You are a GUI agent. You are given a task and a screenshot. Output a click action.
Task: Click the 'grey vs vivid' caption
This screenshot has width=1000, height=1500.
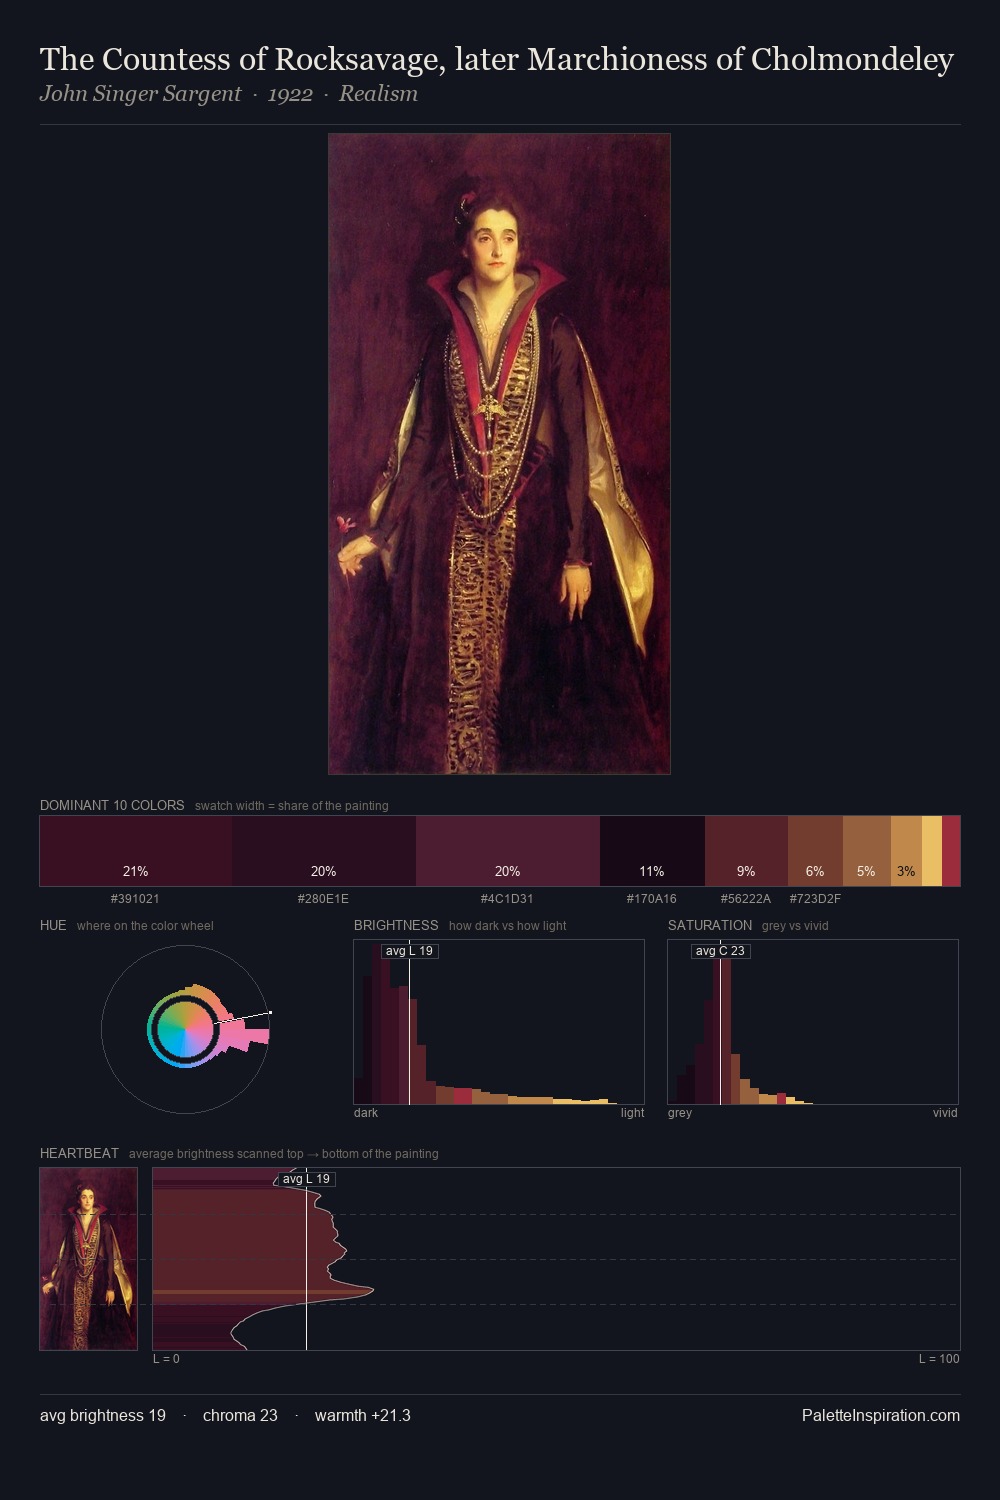pos(795,925)
